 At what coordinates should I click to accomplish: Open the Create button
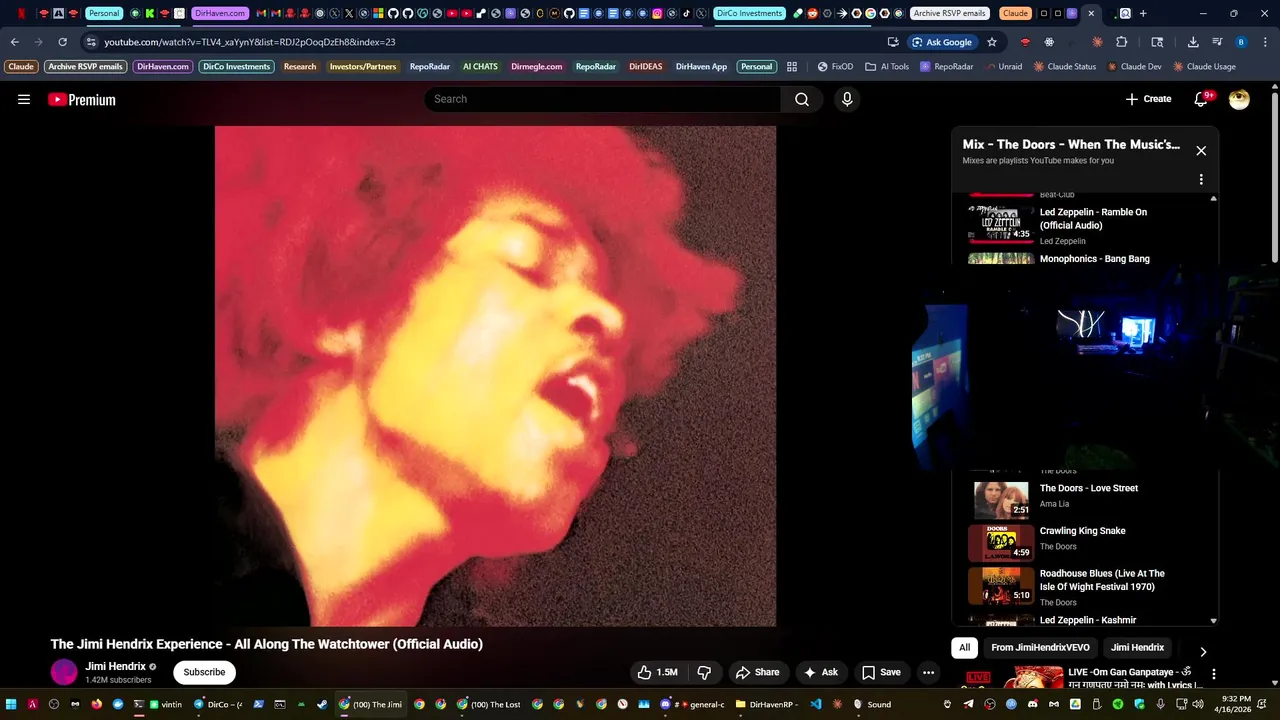point(1148,99)
